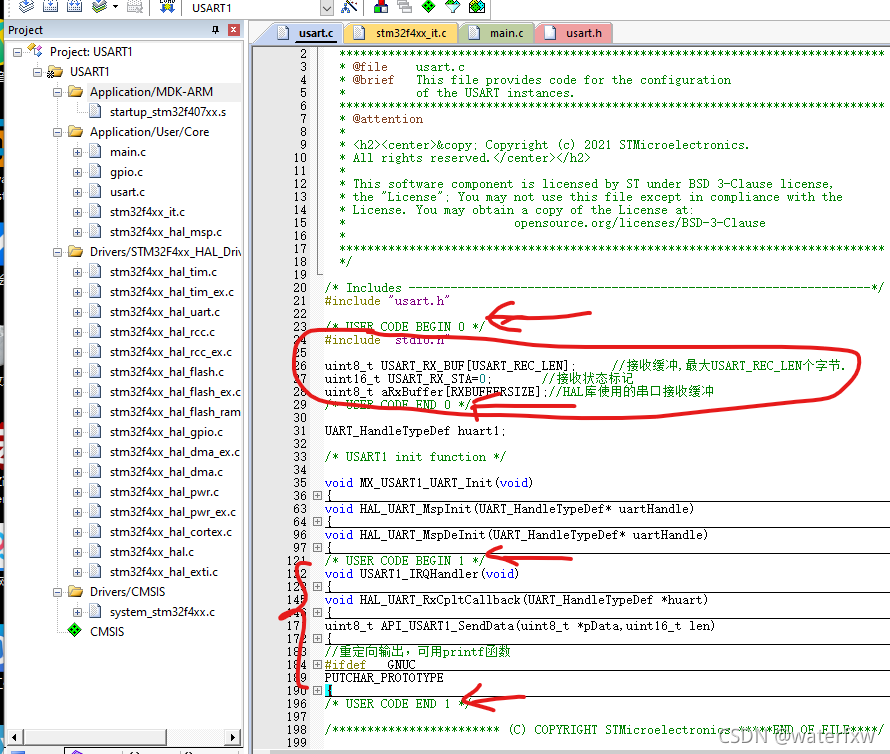Click line 31 UART_HandleTypeDef huart1 code

[x=415, y=431]
